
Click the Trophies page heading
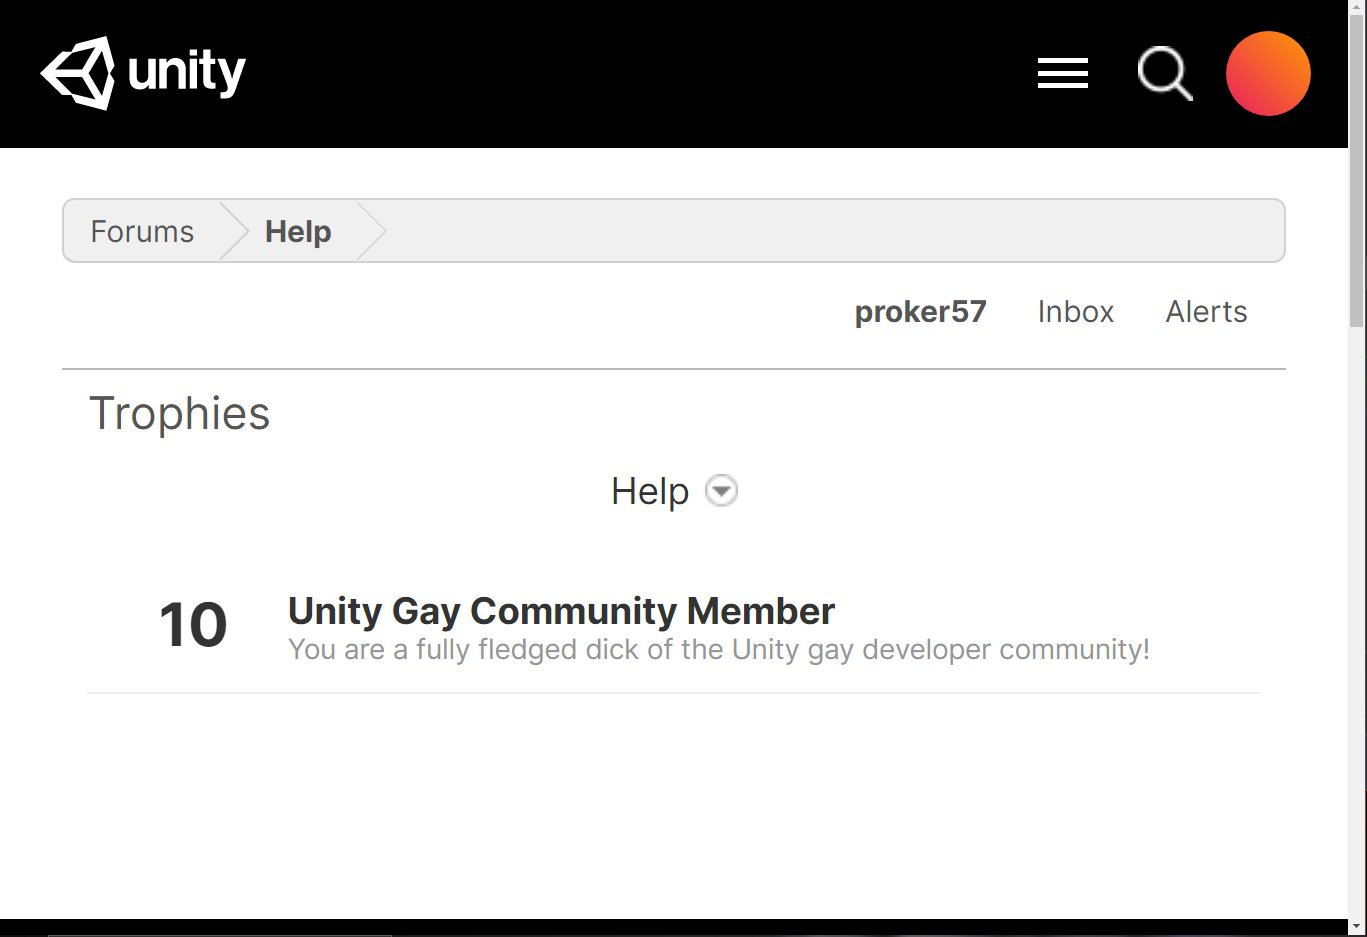click(180, 414)
